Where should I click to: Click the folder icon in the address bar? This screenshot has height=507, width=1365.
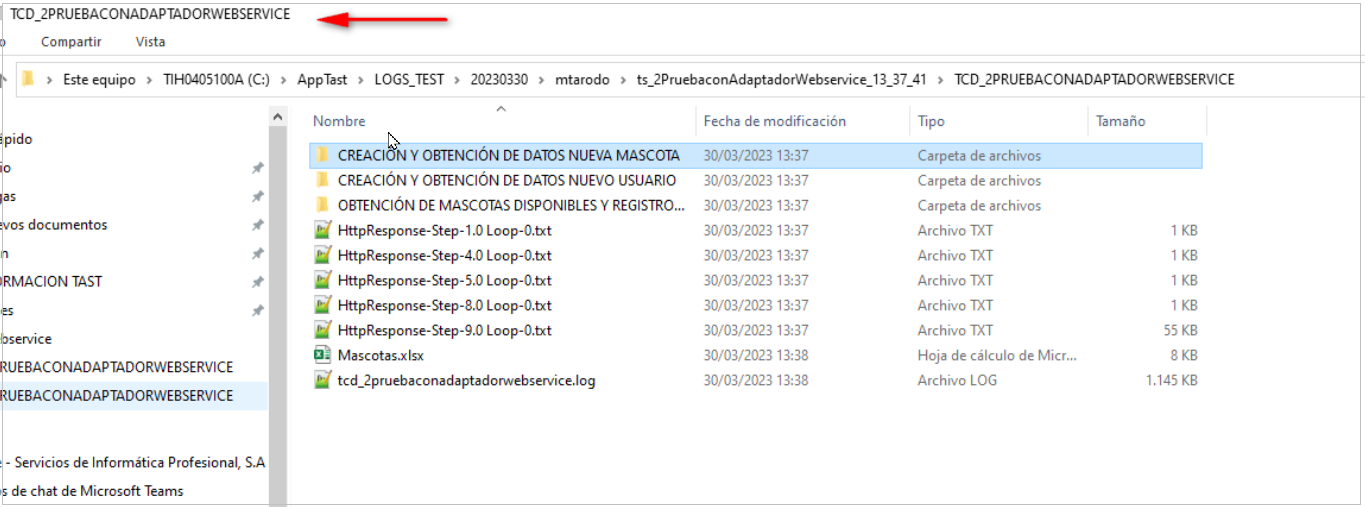[x=28, y=80]
